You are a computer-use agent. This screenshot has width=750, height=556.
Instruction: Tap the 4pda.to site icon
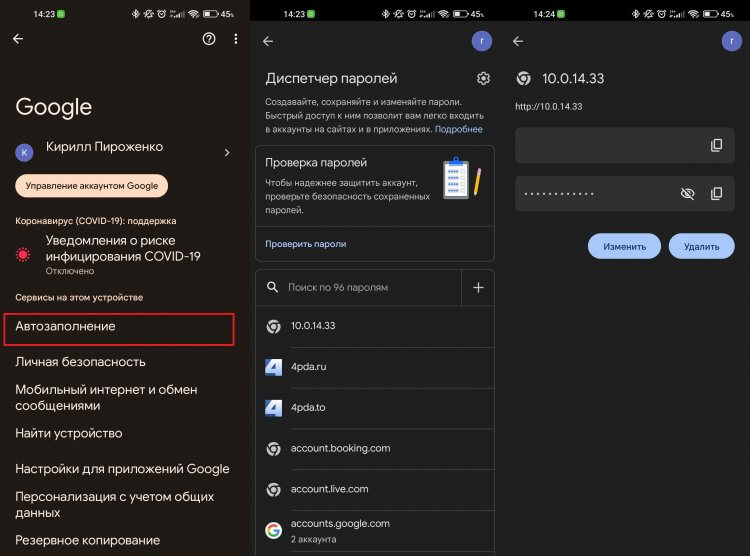coord(274,408)
